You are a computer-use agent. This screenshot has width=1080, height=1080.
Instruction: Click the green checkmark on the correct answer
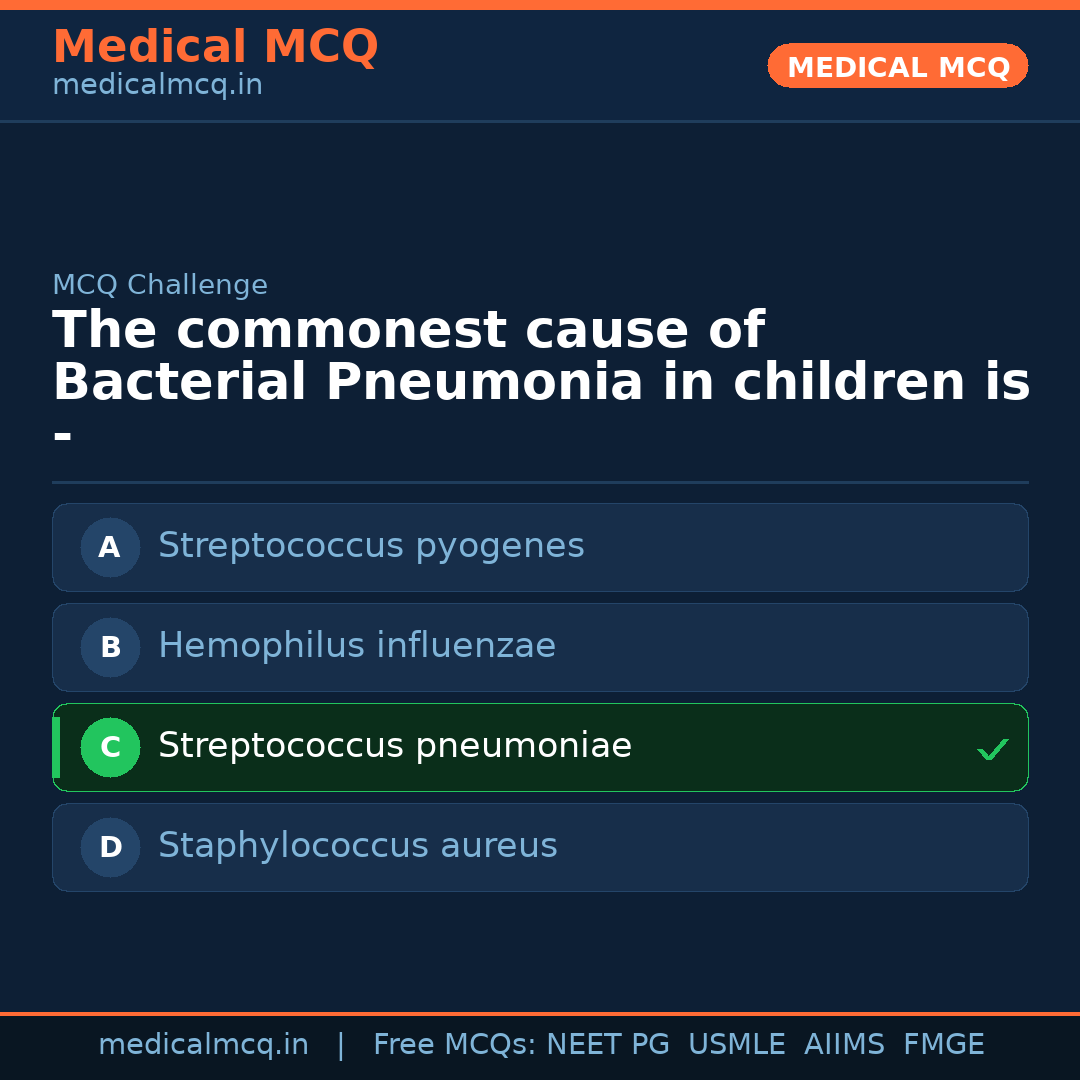(992, 749)
